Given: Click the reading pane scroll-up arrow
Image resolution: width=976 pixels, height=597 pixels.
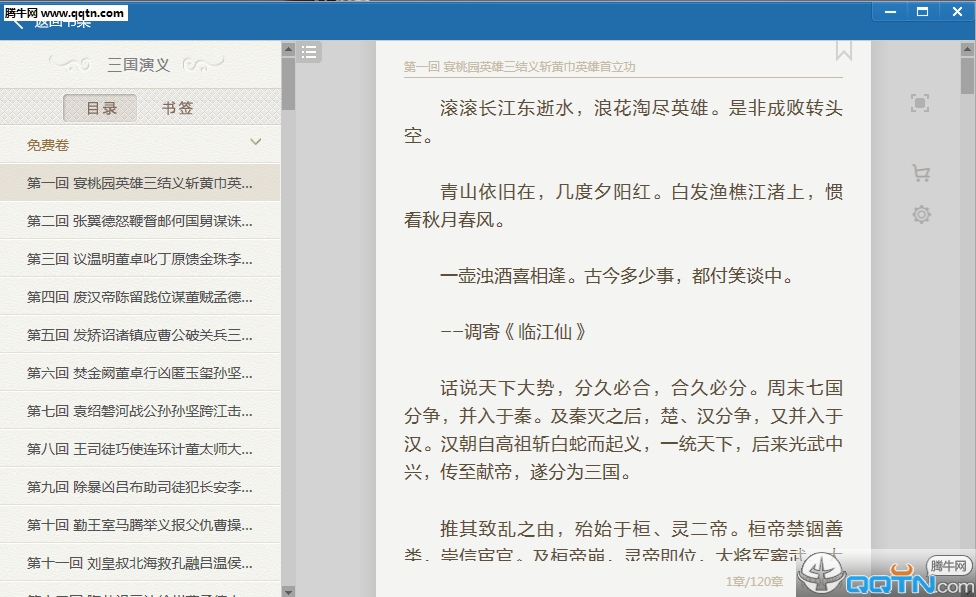Looking at the screenshot, I should click(967, 49).
